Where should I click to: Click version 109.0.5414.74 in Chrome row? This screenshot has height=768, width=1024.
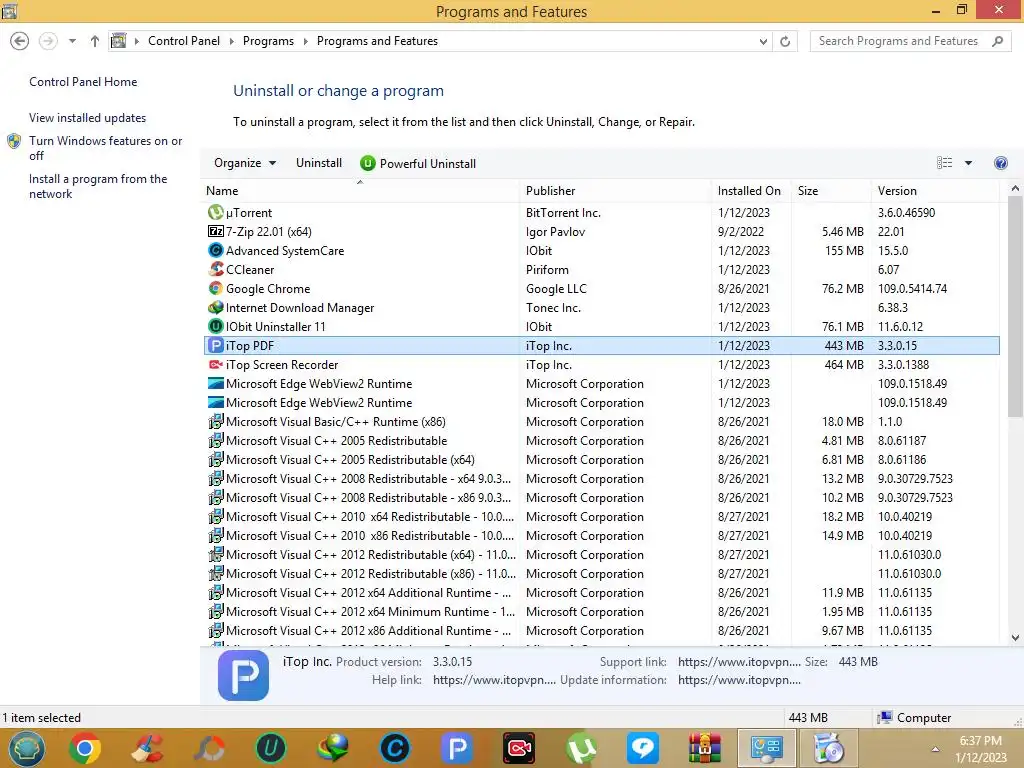pyautogui.click(x=912, y=288)
